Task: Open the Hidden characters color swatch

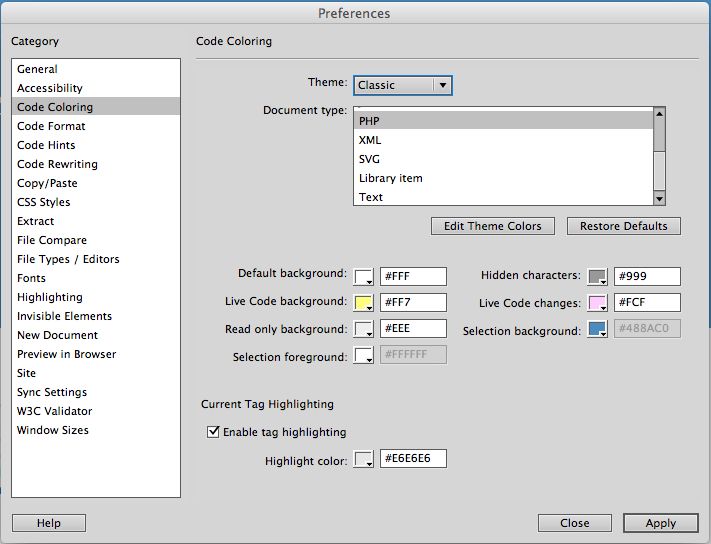Action: coord(598,276)
